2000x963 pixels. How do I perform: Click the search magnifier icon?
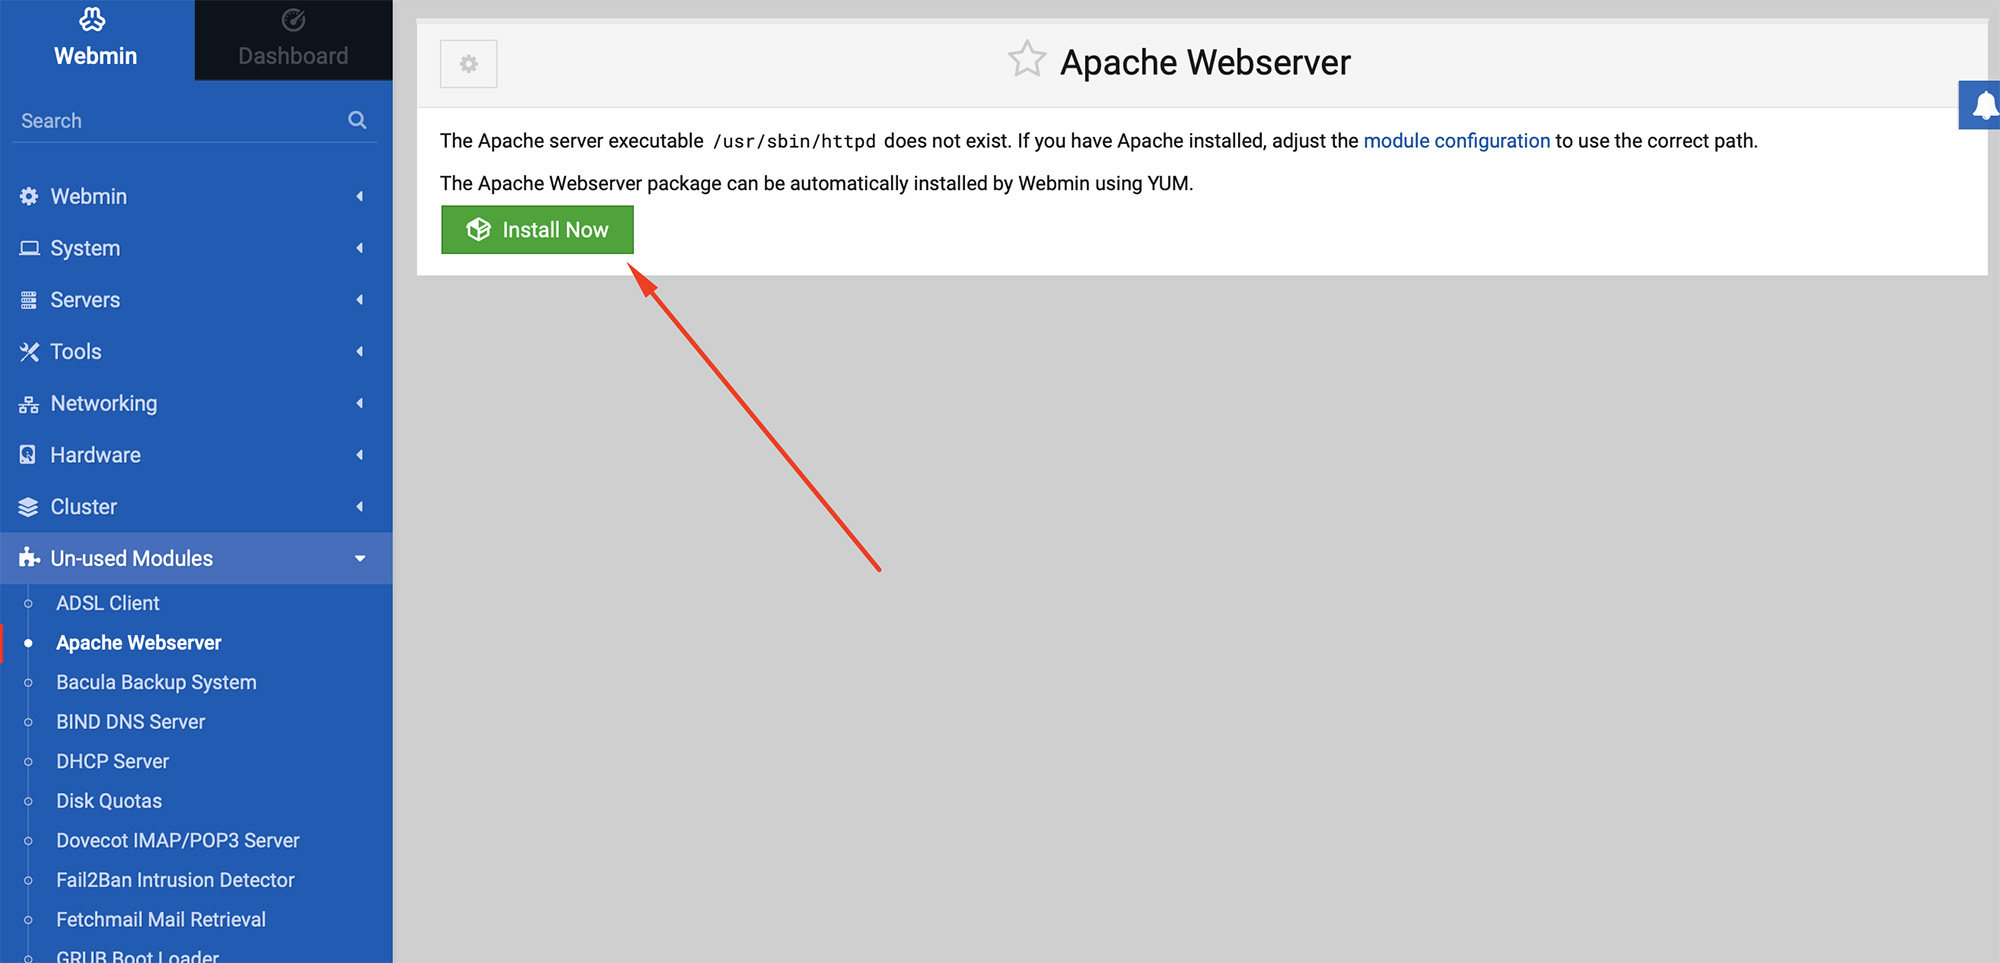(x=357, y=120)
